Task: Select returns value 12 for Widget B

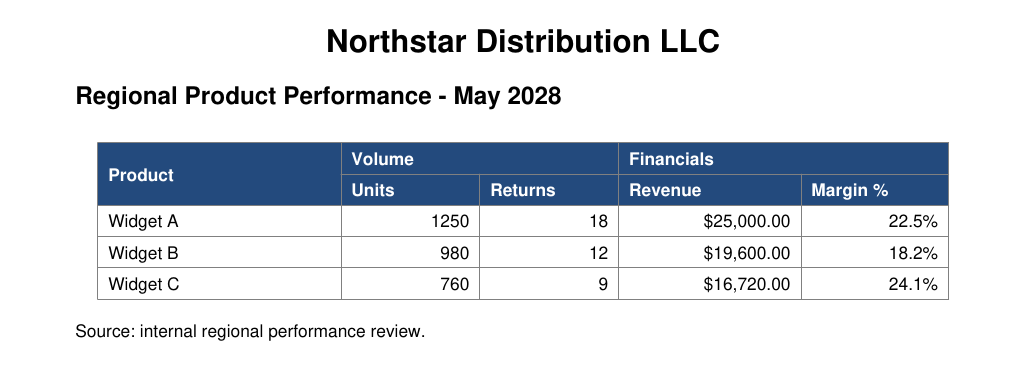Action: (599, 253)
